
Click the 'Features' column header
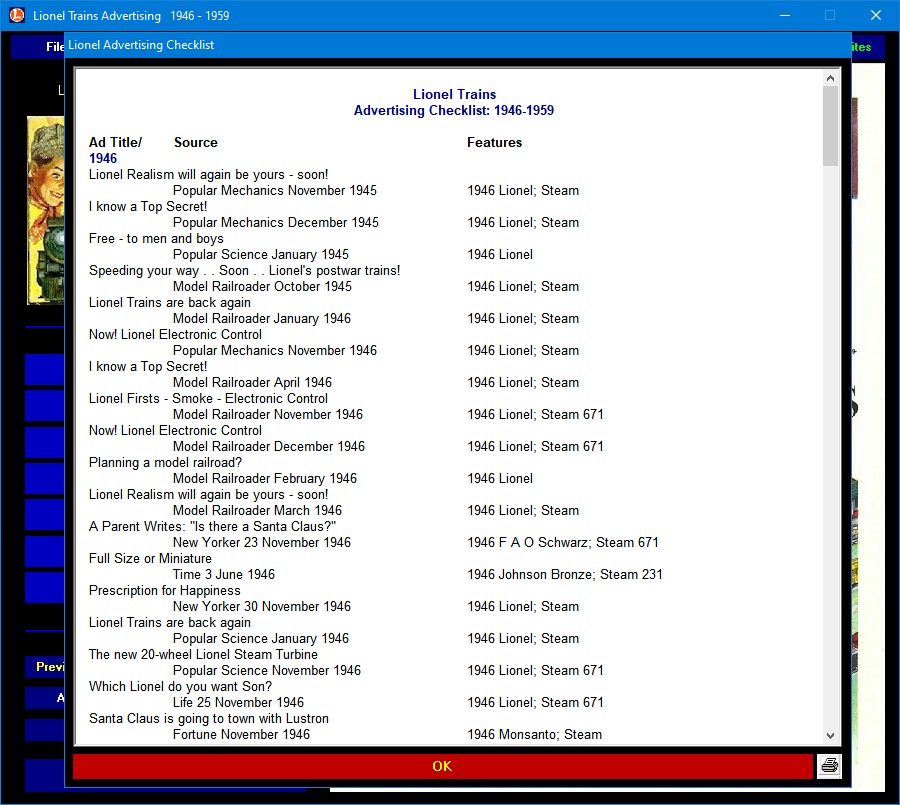[x=494, y=142]
